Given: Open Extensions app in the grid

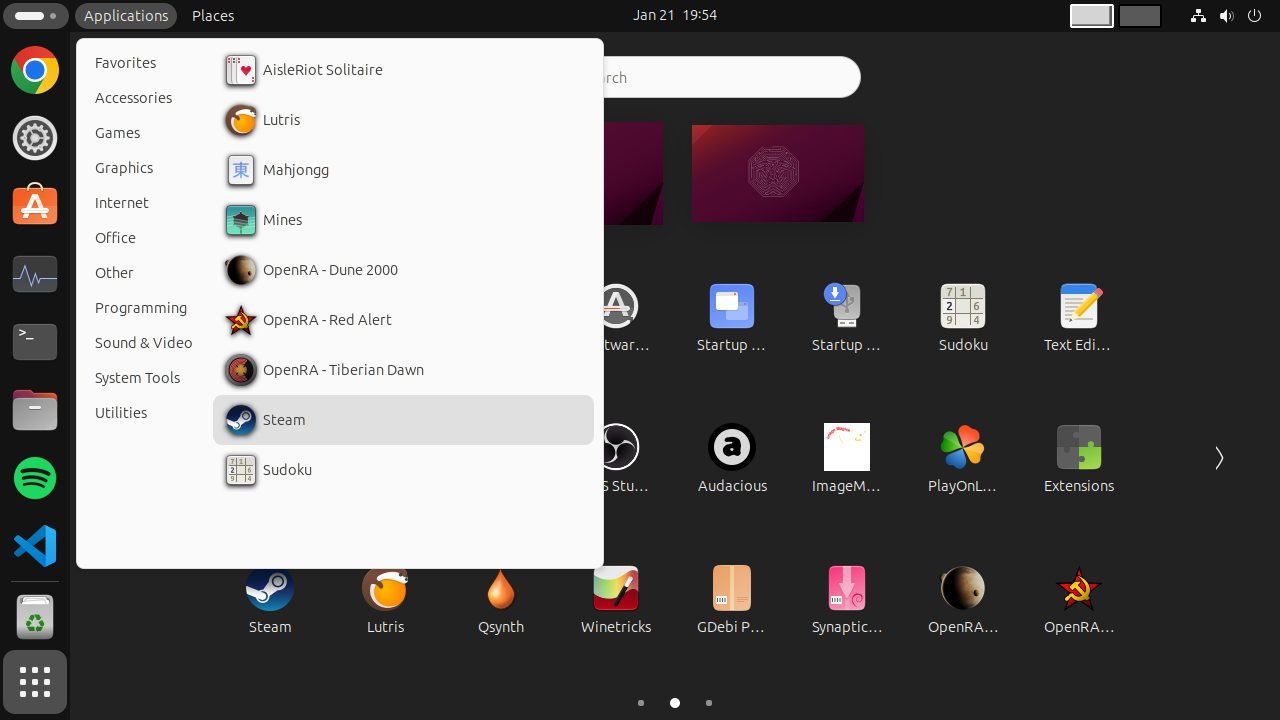Looking at the screenshot, I should tap(1079, 458).
